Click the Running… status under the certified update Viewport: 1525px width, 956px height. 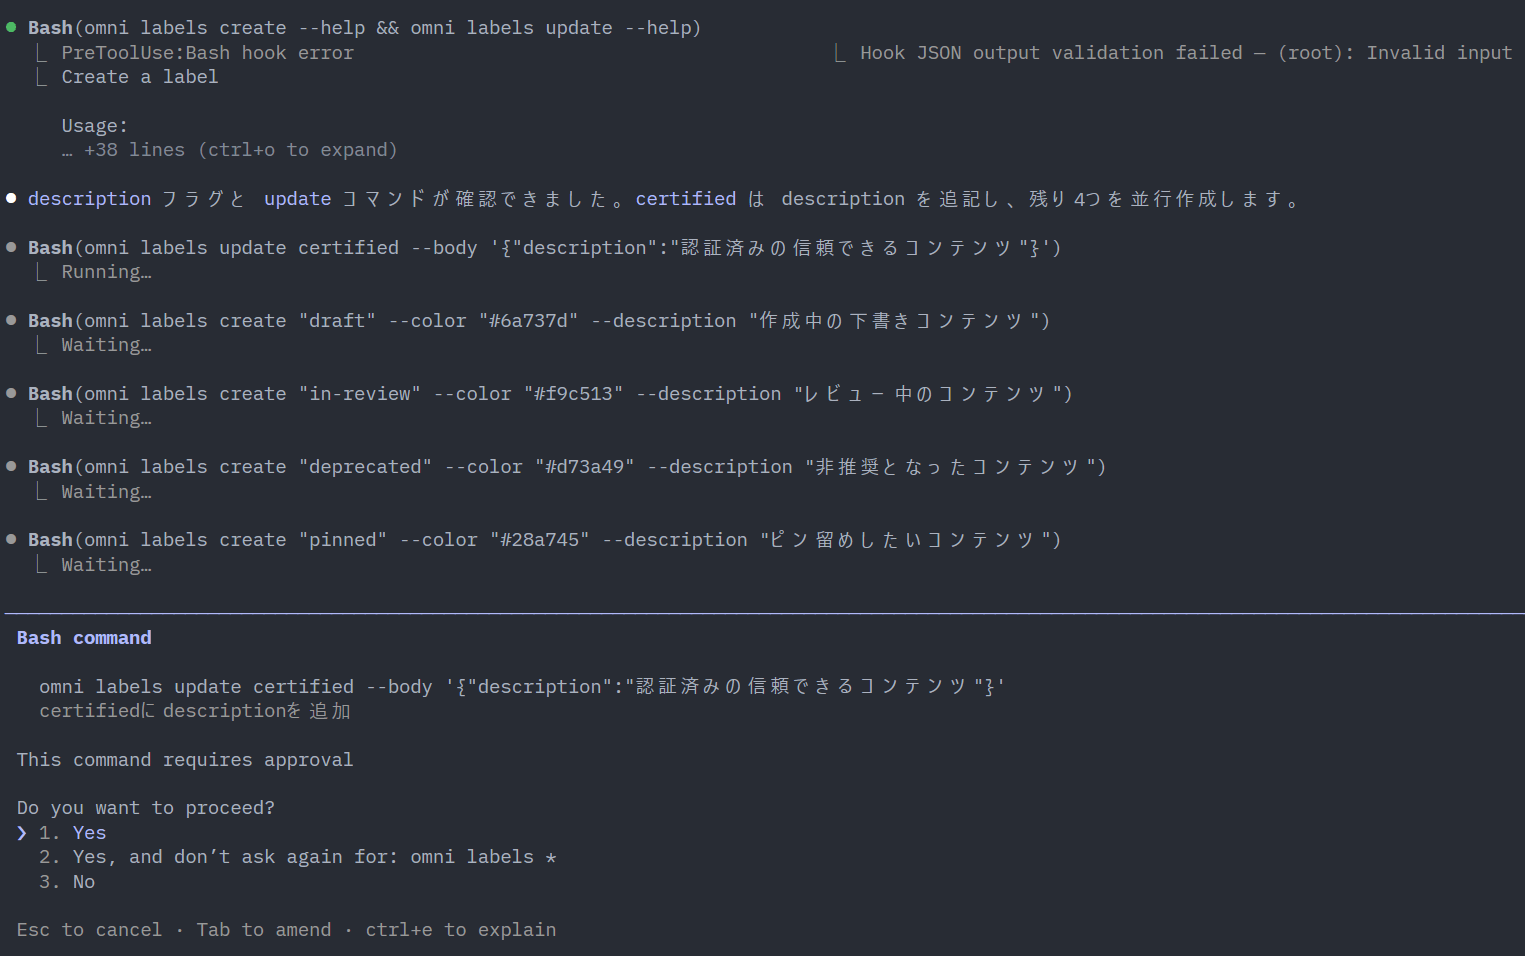click(106, 272)
